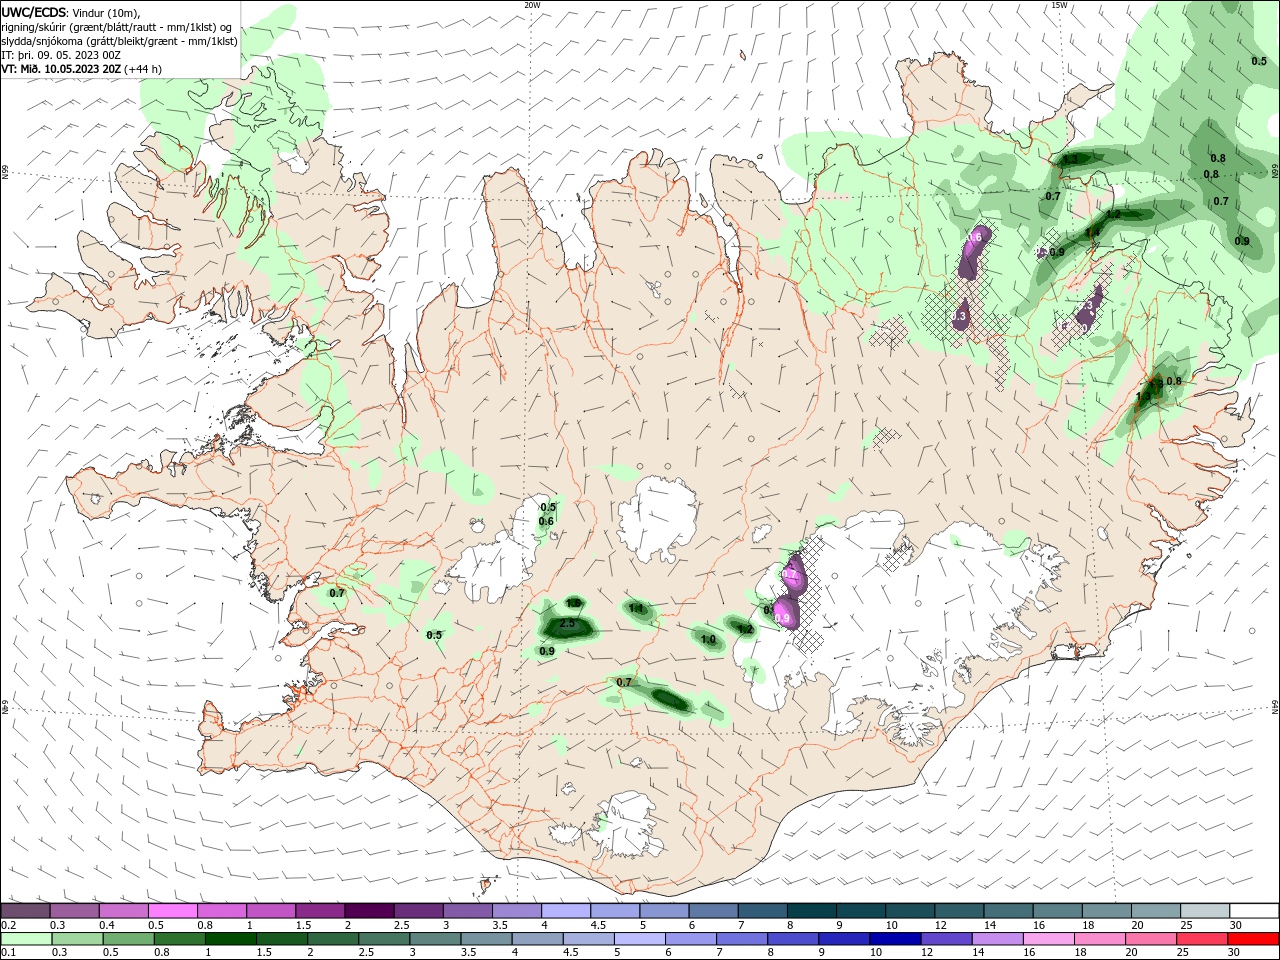Click the 1.0 precipitation value on the map
1280x960 pixels.
click(x=708, y=640)
